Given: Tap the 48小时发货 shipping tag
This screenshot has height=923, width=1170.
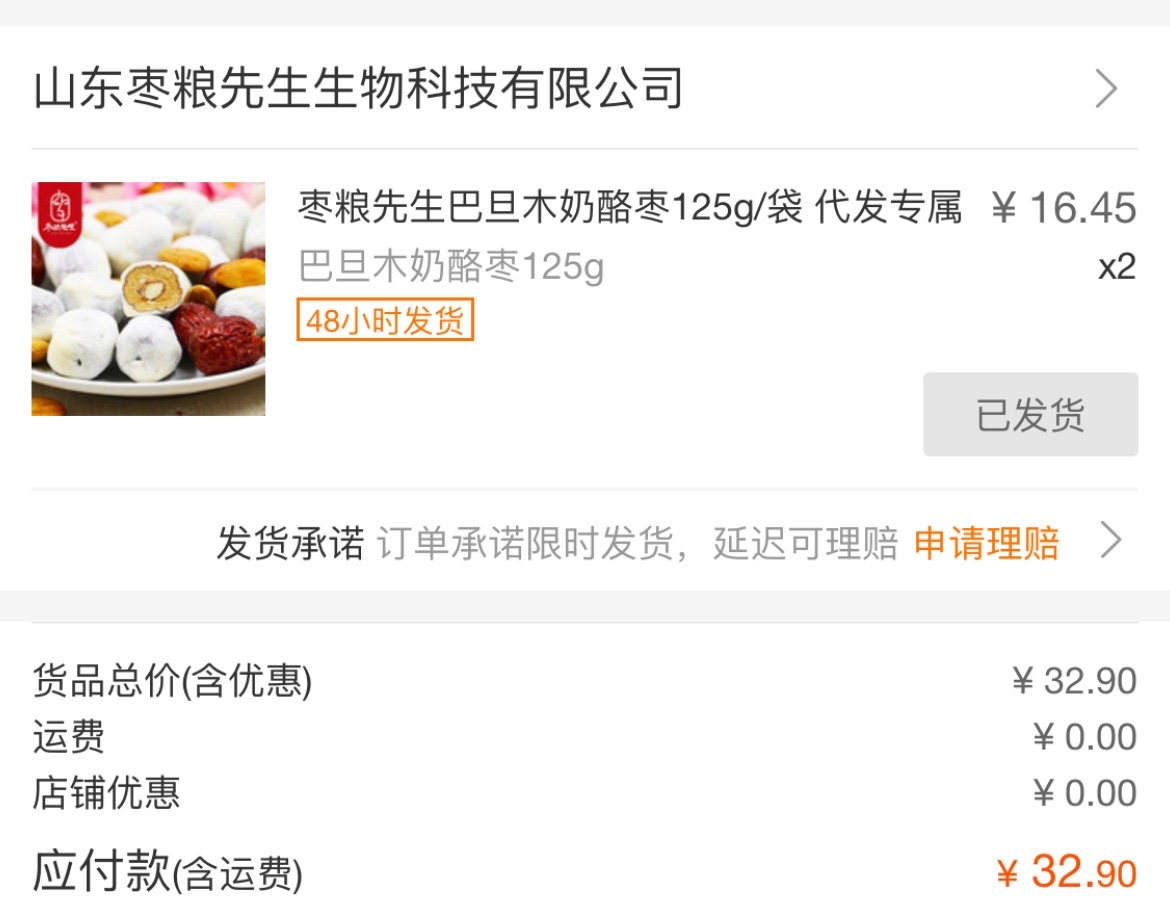Looking at the screenshot, I should 385,320.
